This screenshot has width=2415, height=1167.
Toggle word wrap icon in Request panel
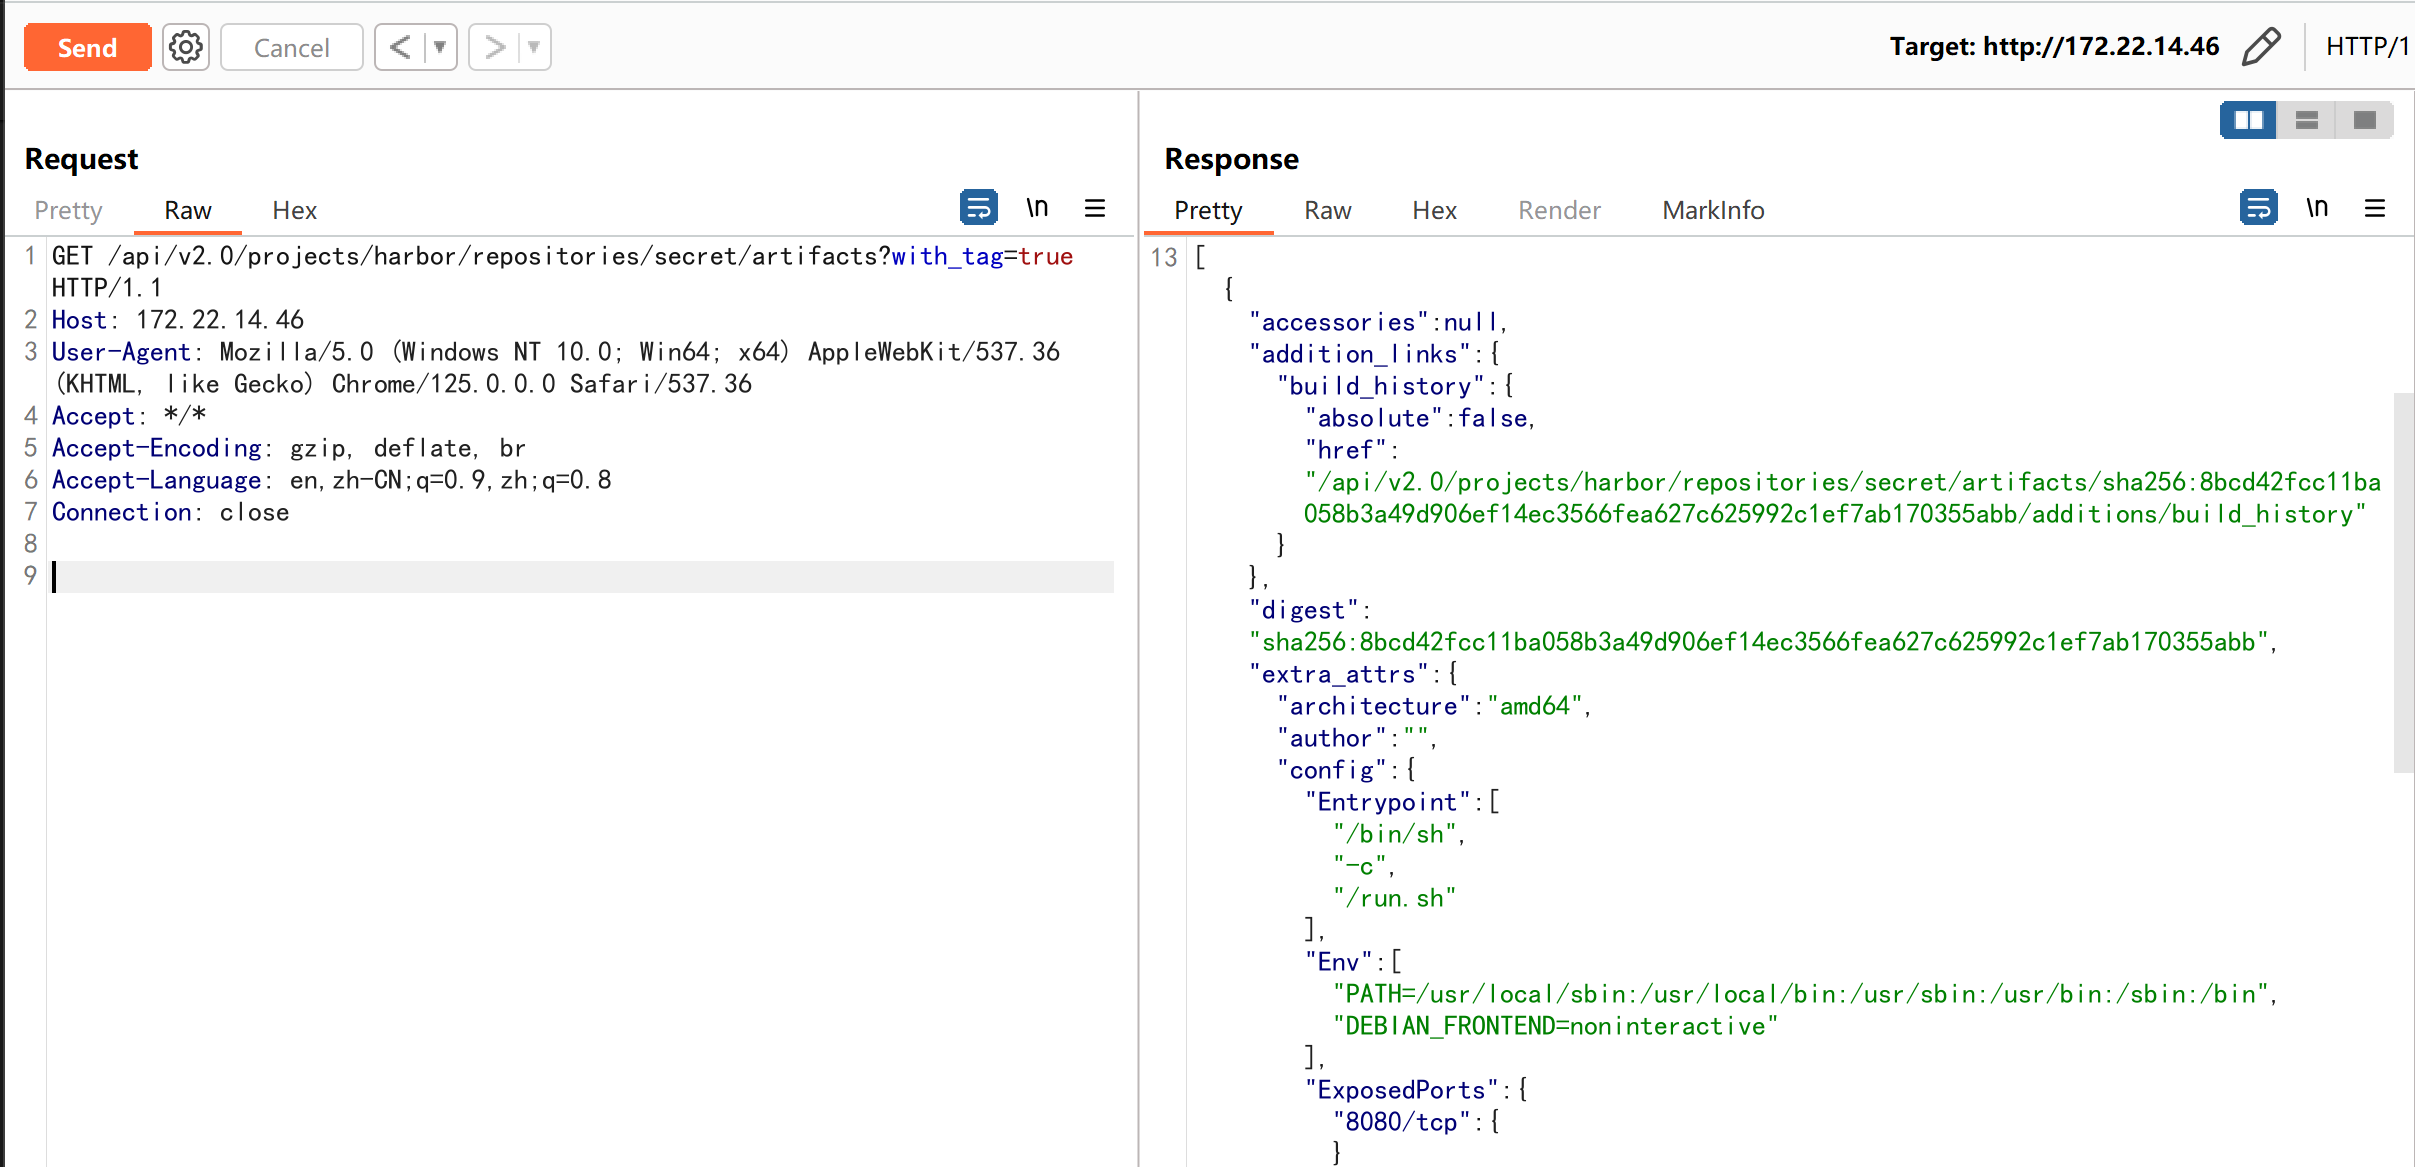click(978, 208)
